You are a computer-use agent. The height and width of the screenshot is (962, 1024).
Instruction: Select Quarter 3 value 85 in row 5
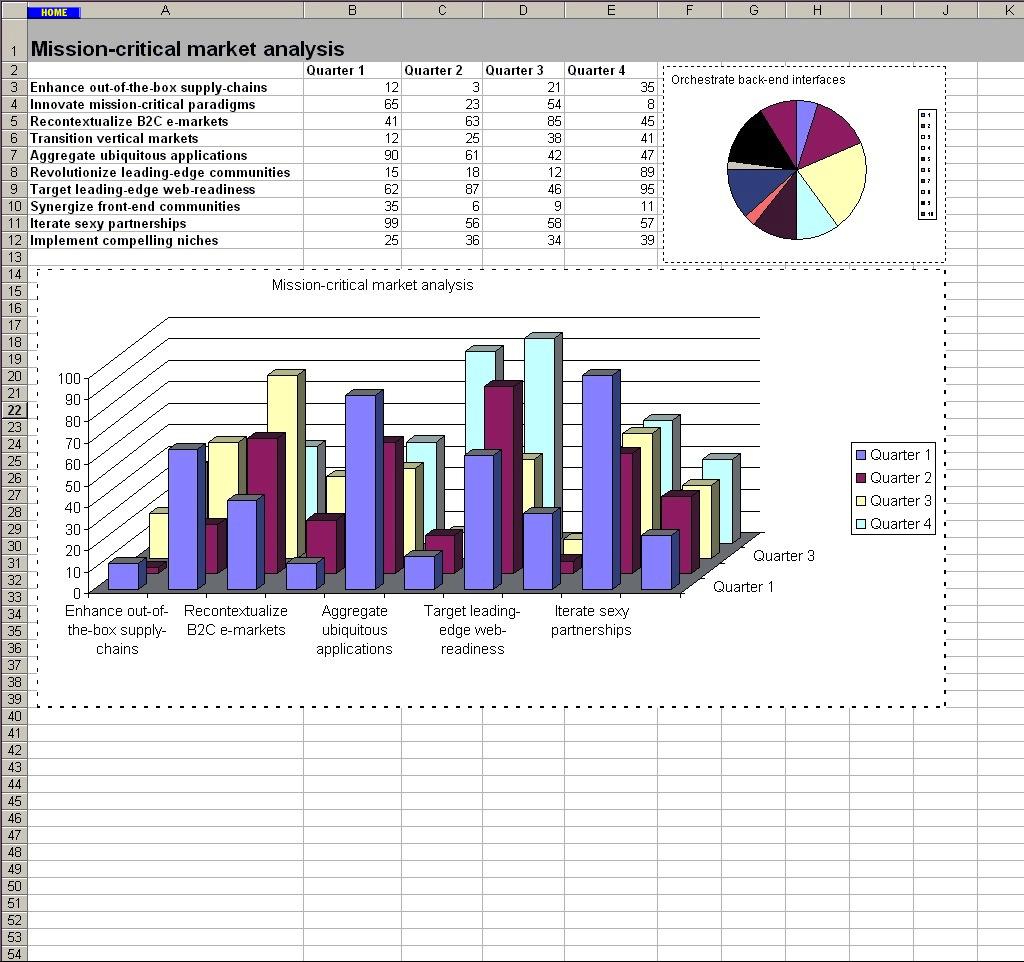click(523, 121)
